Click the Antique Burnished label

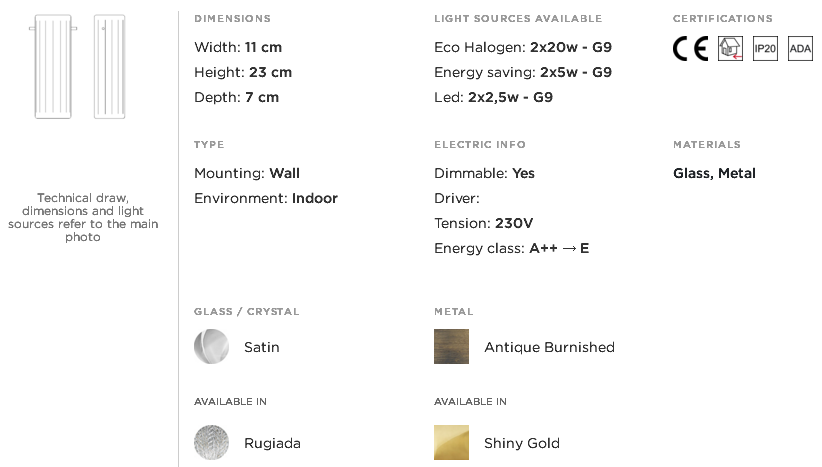click(x=549, y=347)
